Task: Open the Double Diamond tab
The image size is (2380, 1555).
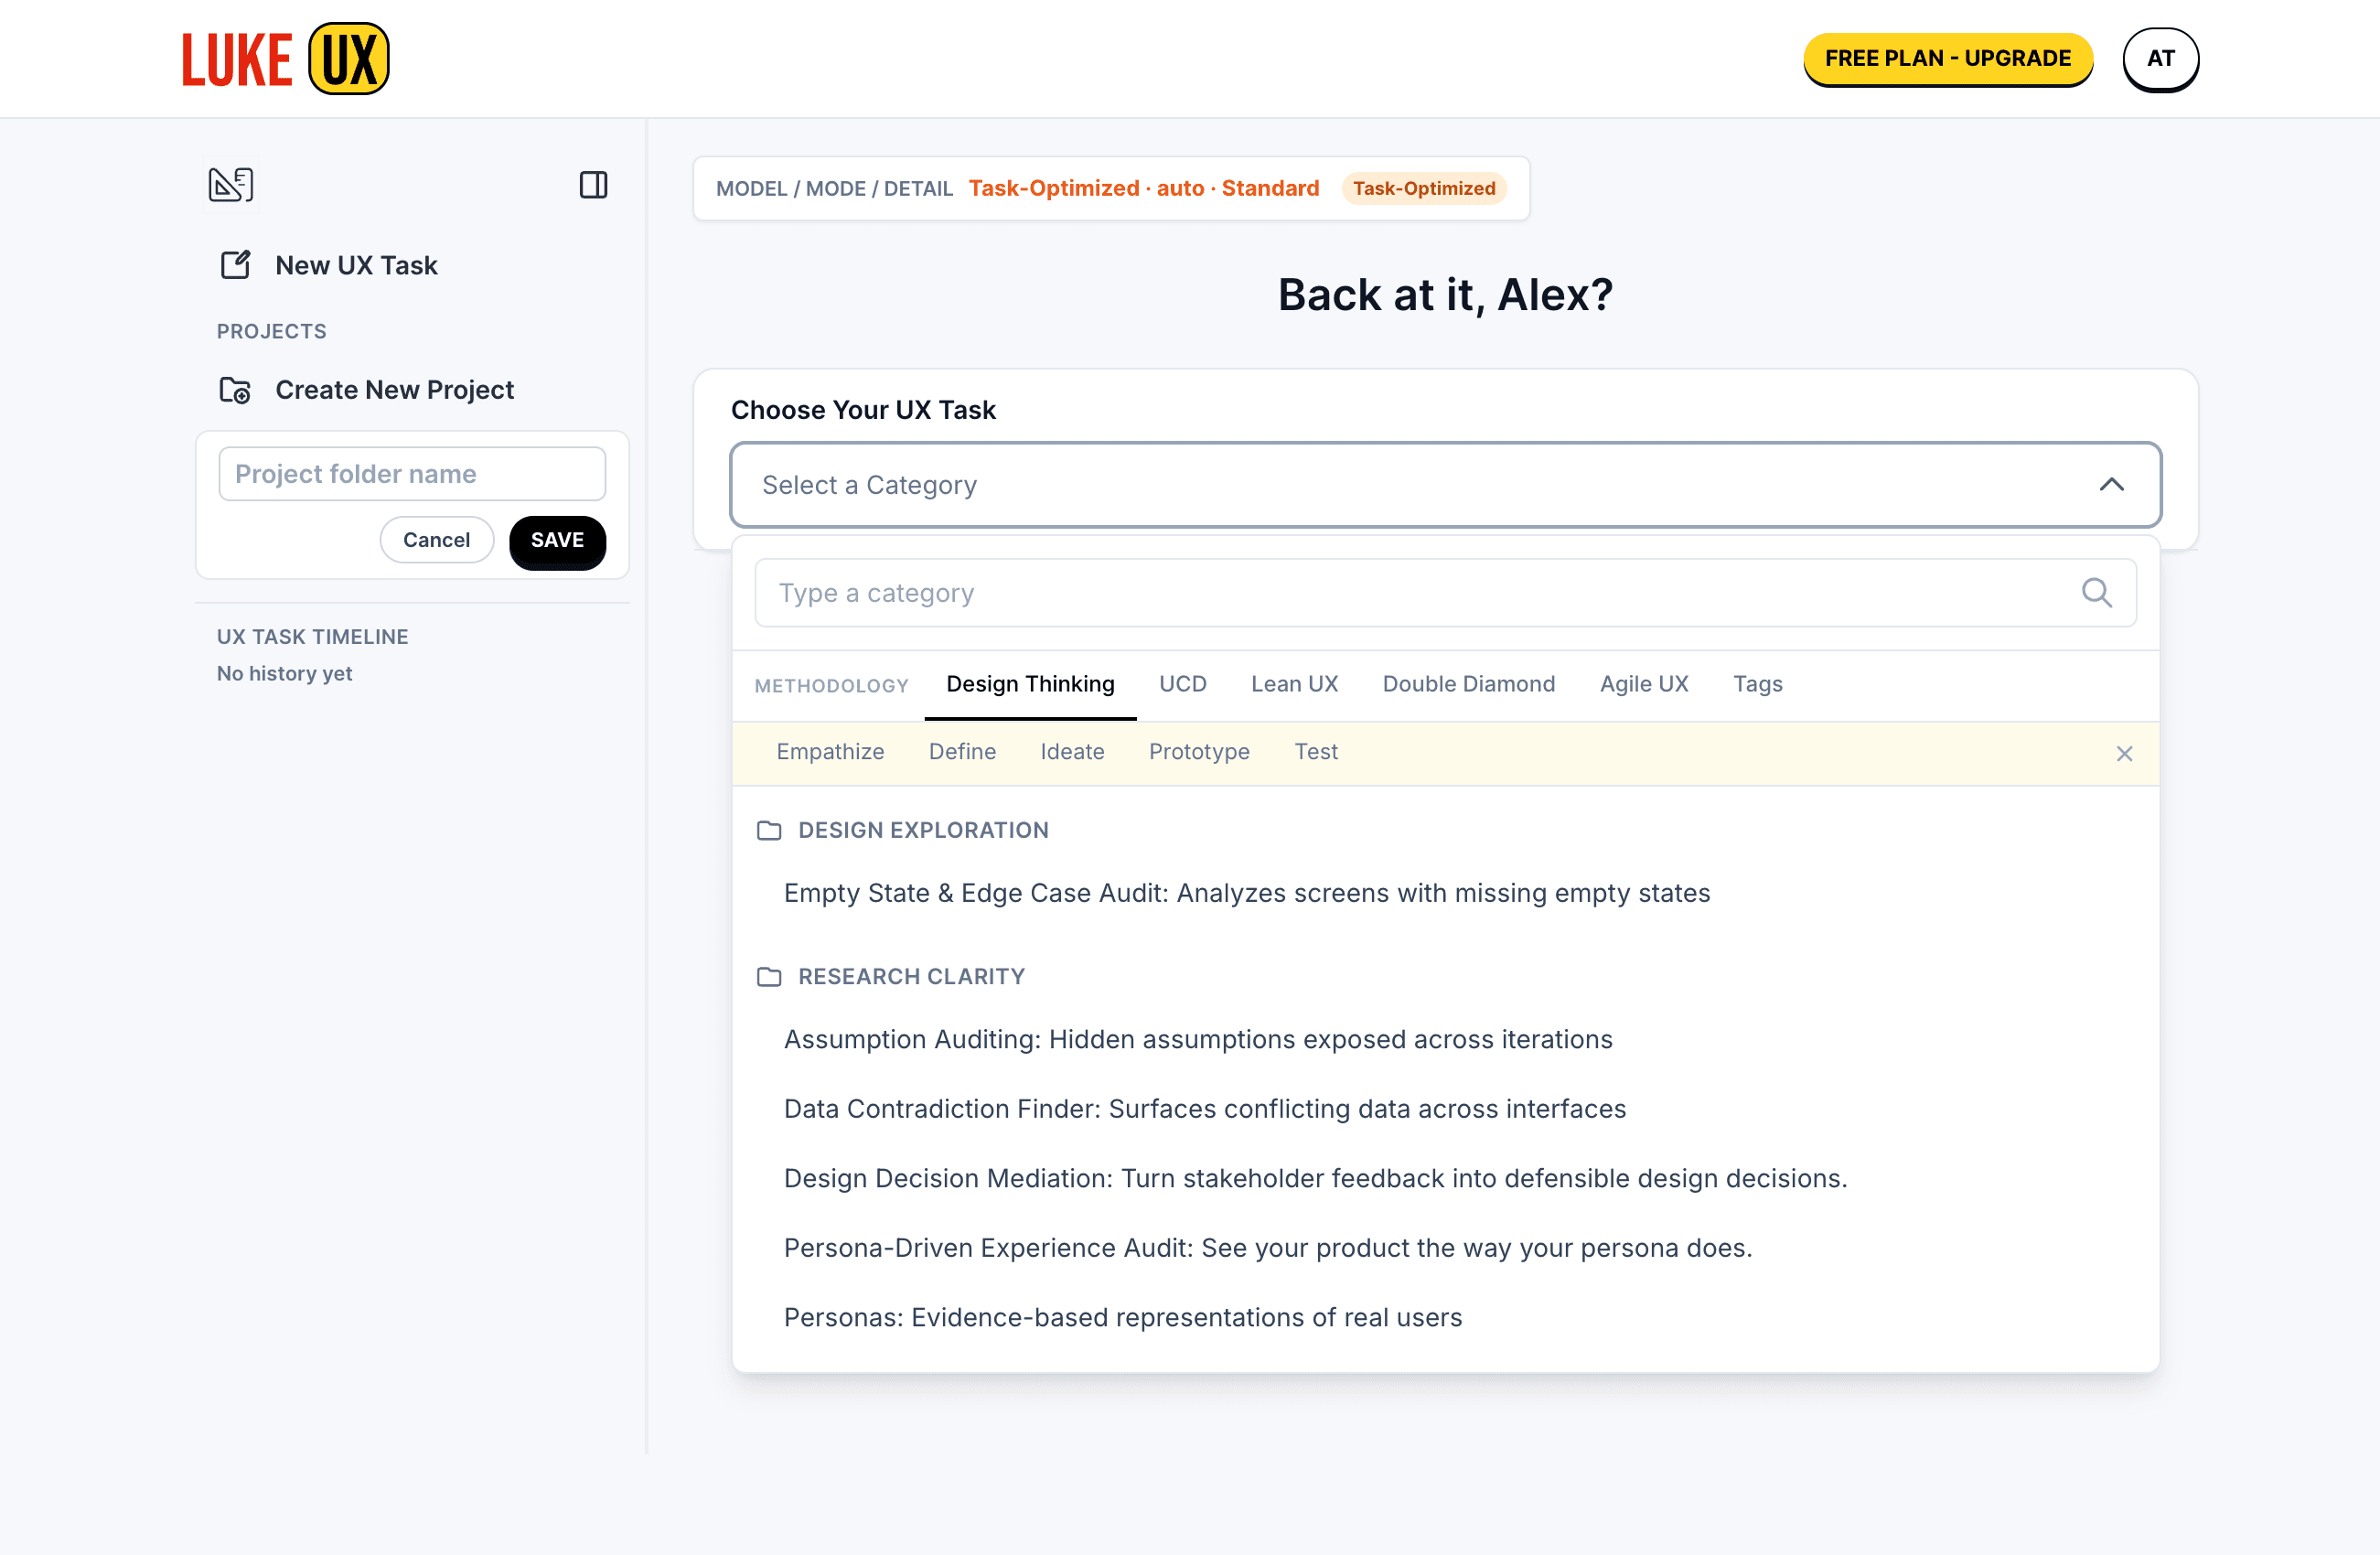Action: (x=1468, y=684)
